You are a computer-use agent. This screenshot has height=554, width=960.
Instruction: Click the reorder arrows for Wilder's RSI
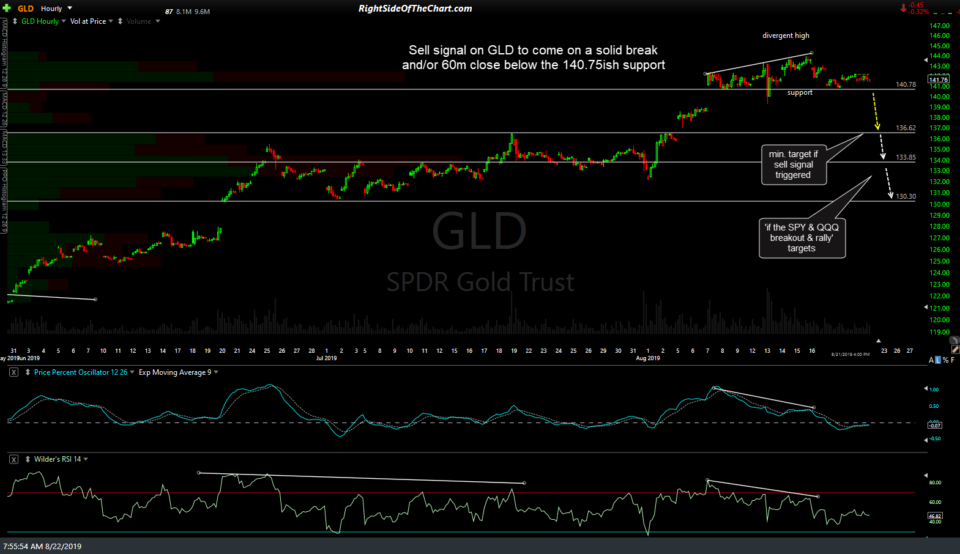coord(28,459)
